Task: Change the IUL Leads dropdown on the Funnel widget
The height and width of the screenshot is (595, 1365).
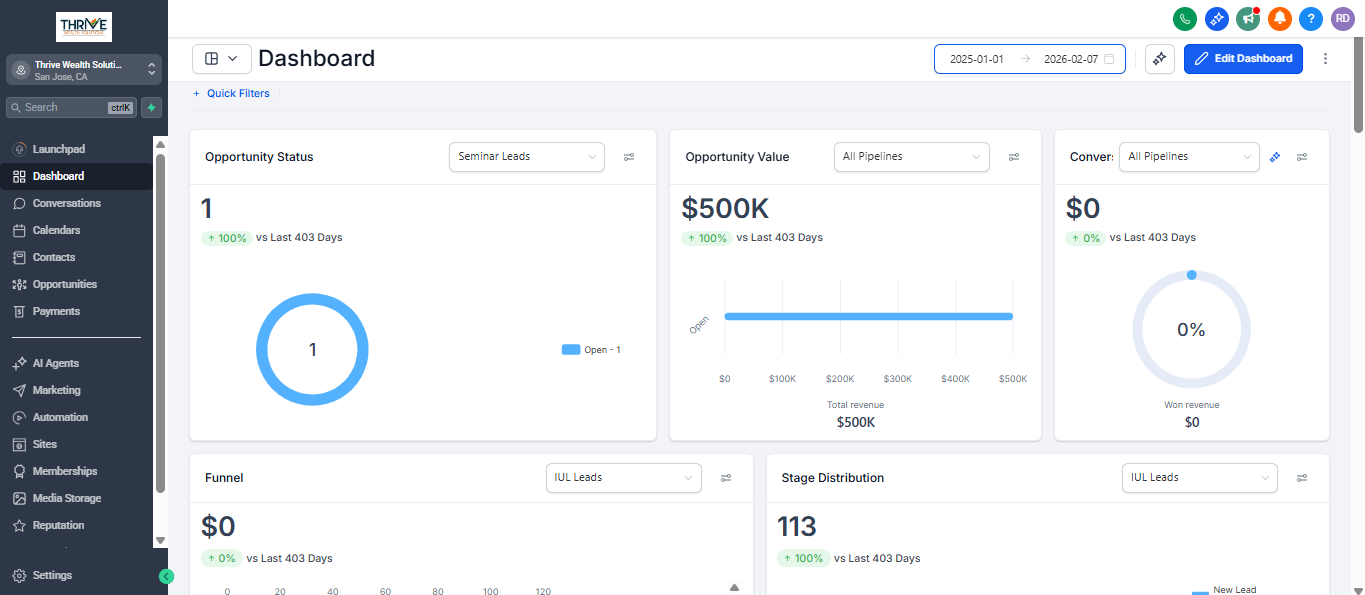Action: click(x=623, y=478)
